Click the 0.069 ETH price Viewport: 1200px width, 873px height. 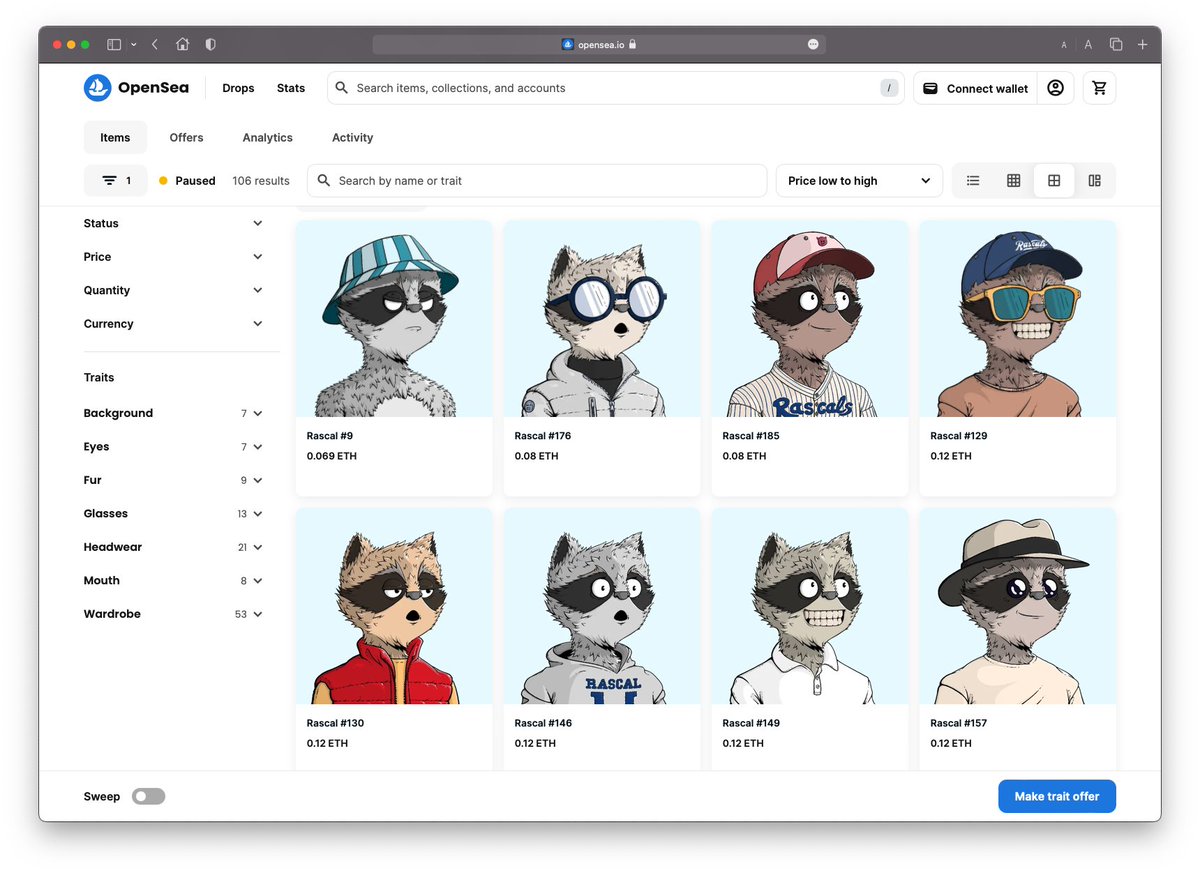pyautogui.click(x=332, y=456)
